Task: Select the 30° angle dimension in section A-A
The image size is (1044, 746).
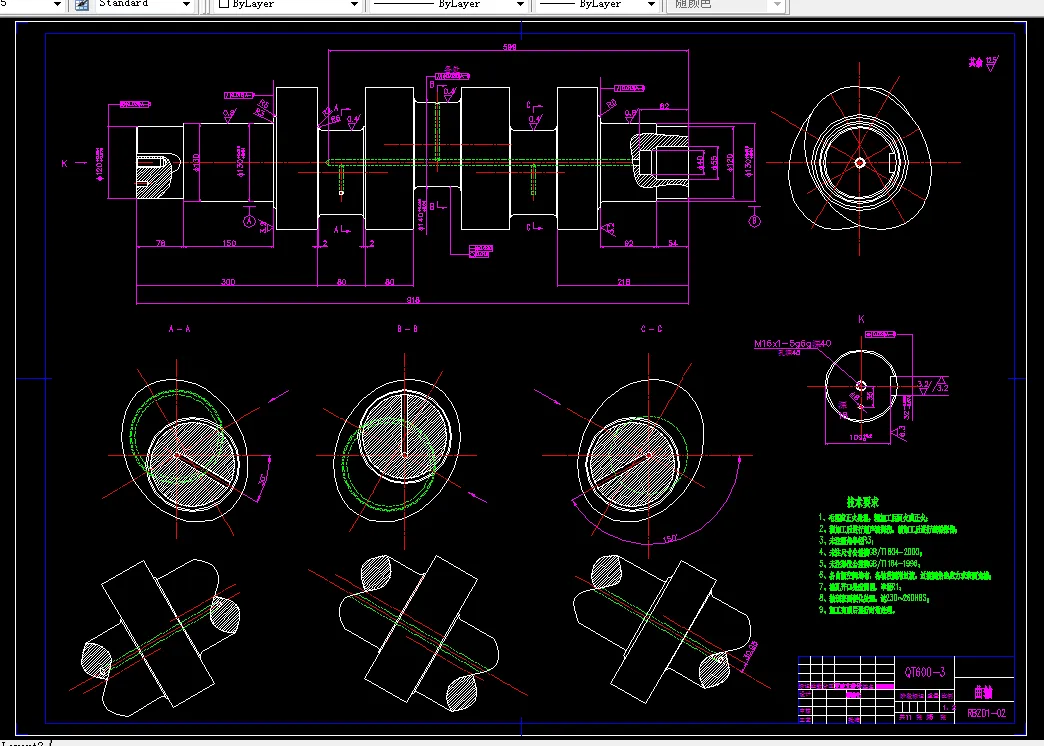Action: 260,481
